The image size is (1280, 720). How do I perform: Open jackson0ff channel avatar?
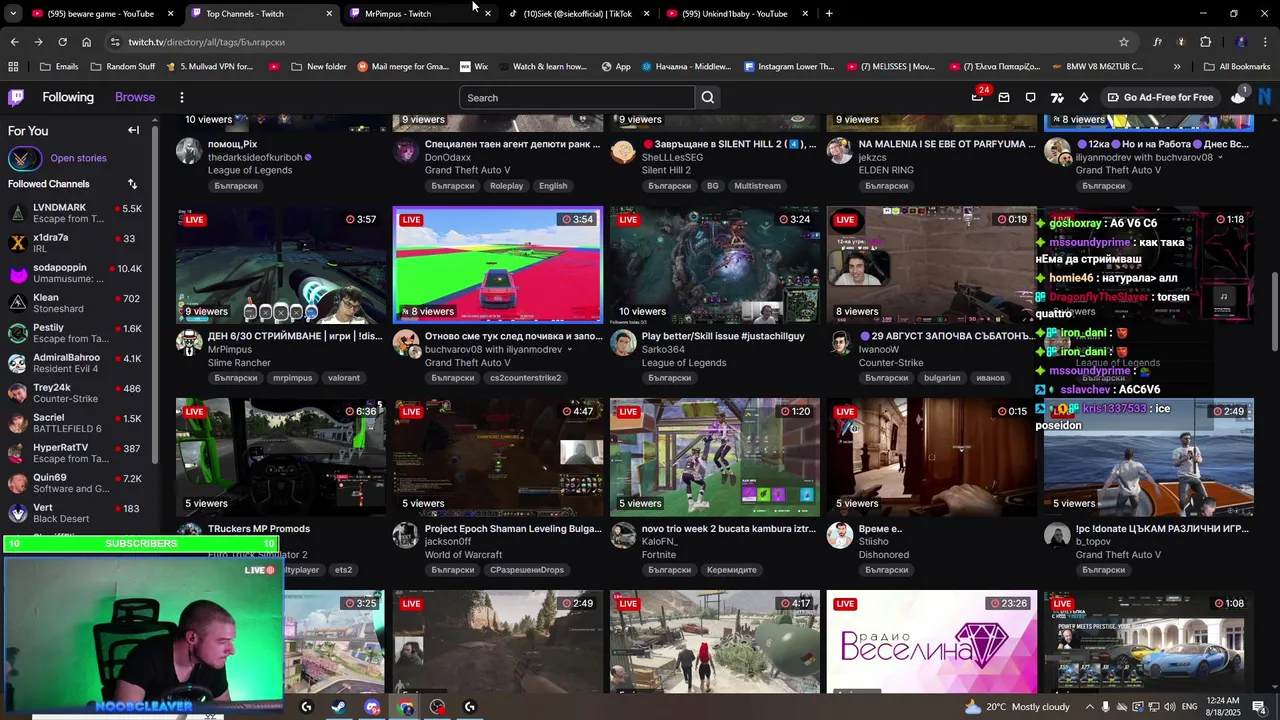[x=406, y=536]
